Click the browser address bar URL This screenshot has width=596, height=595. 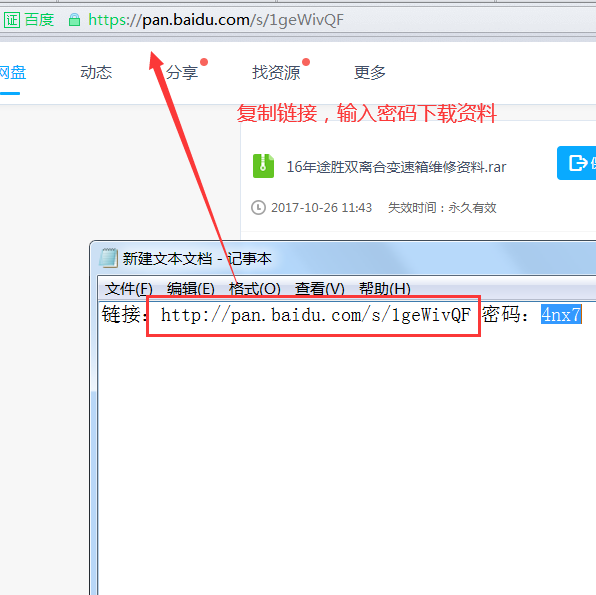pos(216,20)
